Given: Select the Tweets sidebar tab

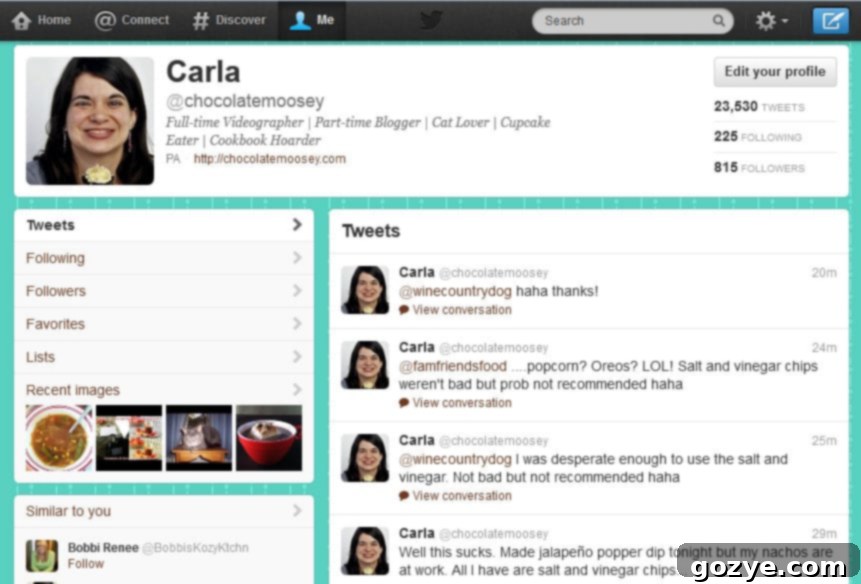Looking at the screenshot, I should (164, 225).
